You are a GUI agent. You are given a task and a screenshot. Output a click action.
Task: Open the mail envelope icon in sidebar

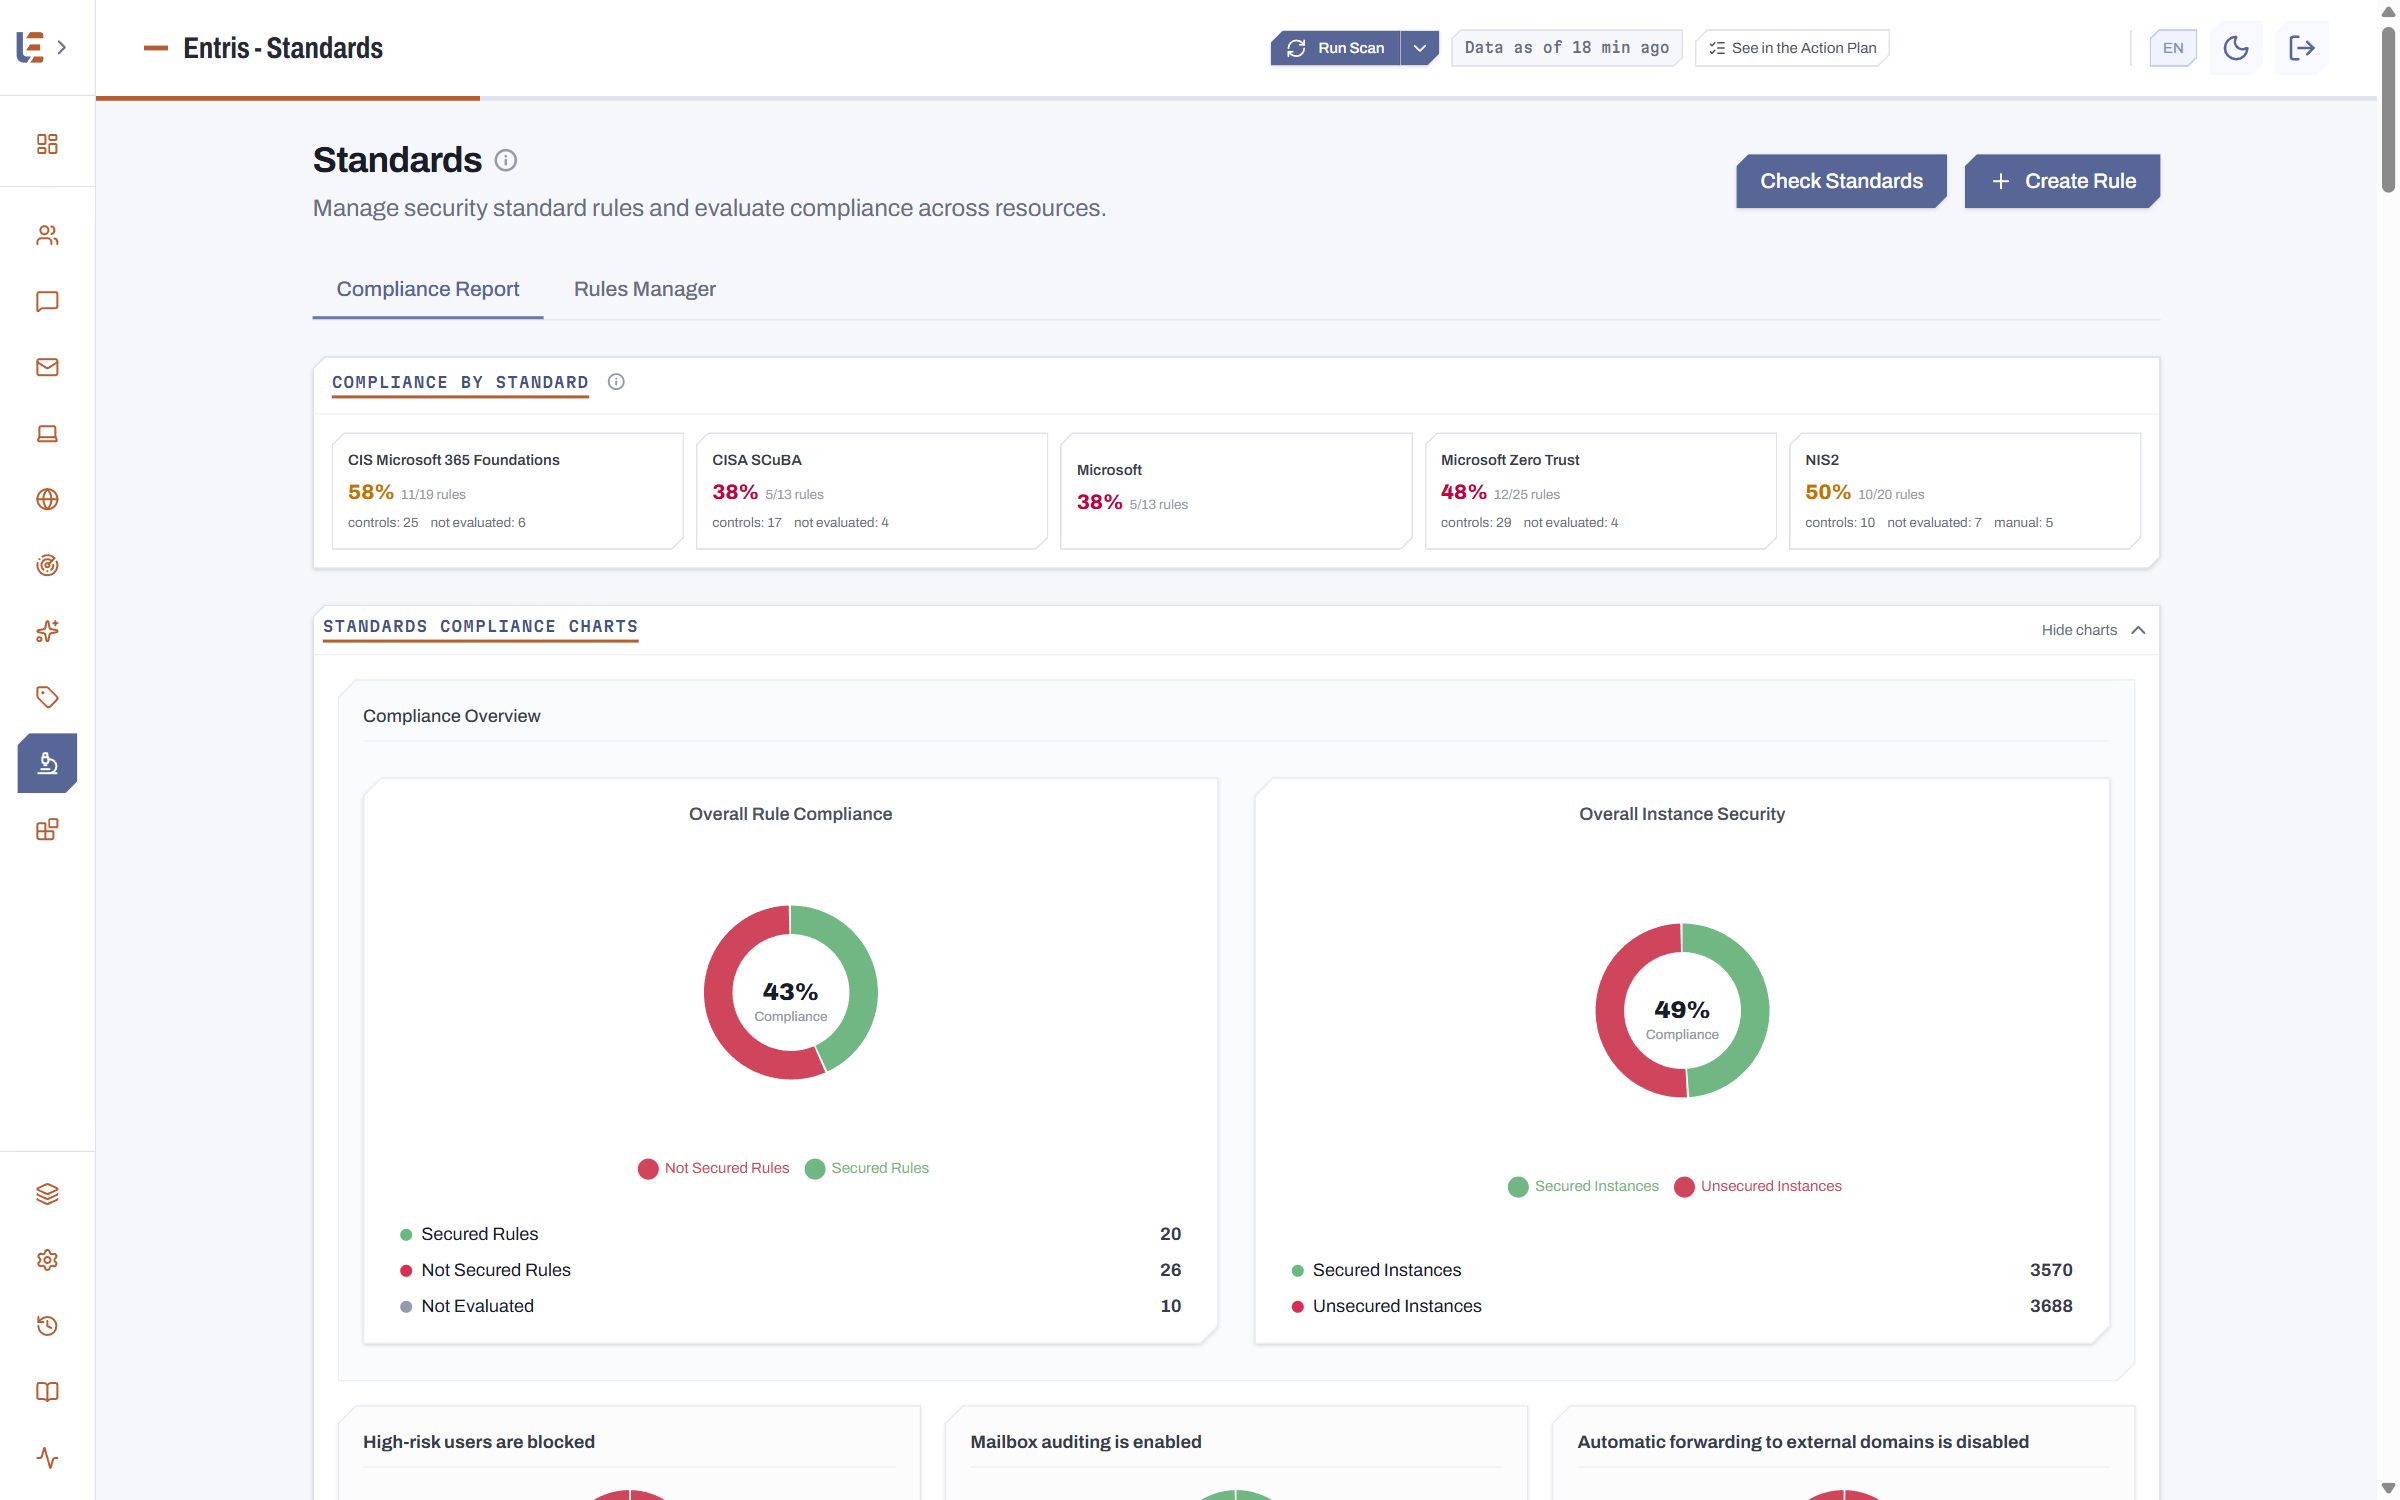47,367
